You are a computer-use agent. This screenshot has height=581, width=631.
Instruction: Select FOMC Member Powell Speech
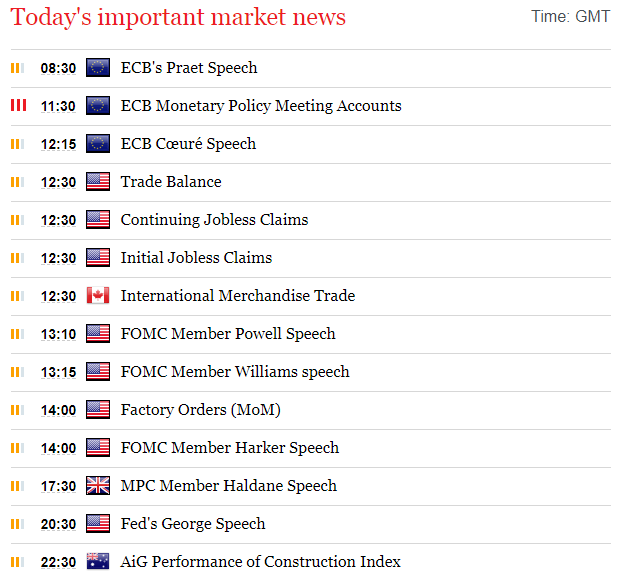coord(228,334)
